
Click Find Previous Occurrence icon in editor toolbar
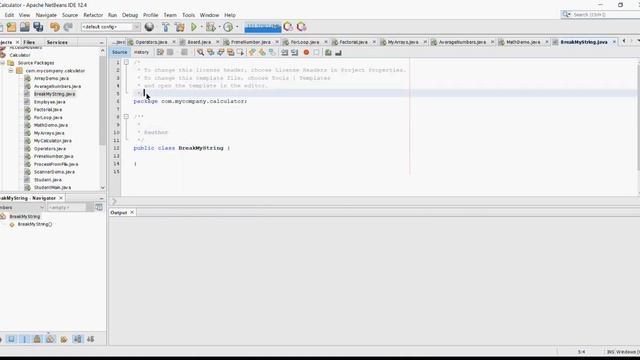click(x=211, y=52)
